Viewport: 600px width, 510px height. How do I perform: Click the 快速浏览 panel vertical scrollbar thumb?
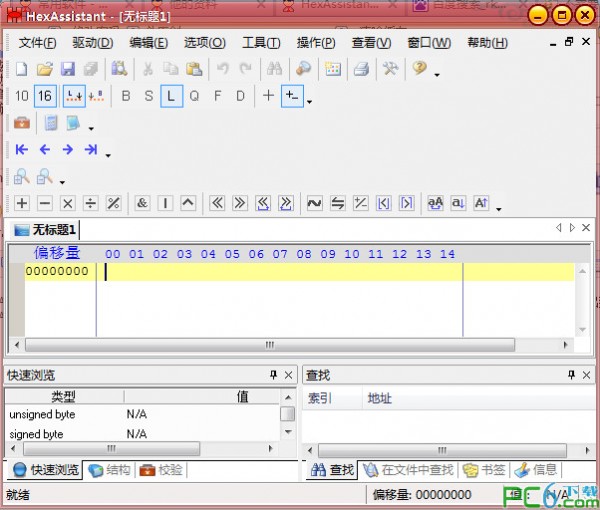point(287,414)
